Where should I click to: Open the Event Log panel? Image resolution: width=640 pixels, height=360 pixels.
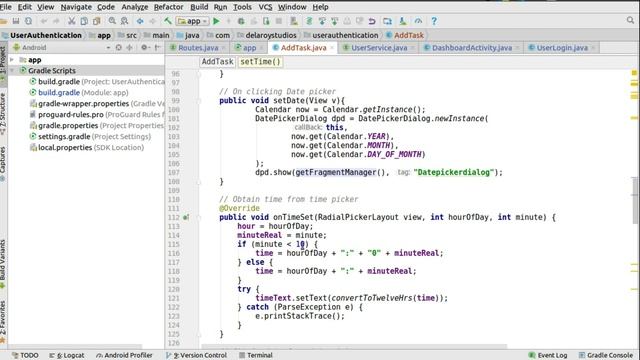[x=548, y=355]
